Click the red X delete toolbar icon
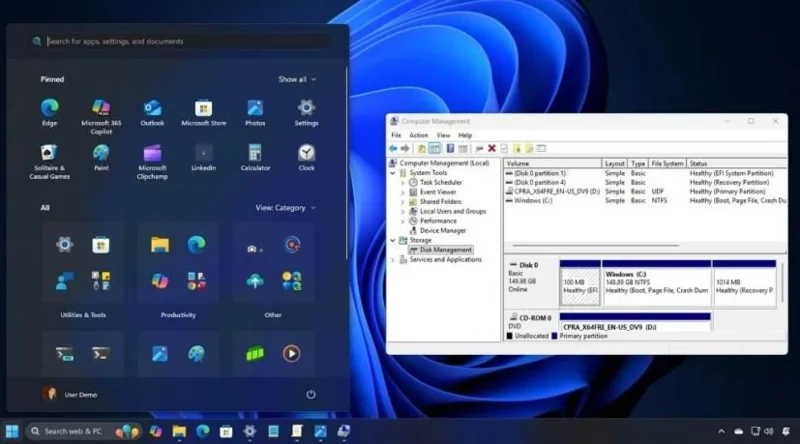This screenshot has width=800, height=444. (492, 149)
